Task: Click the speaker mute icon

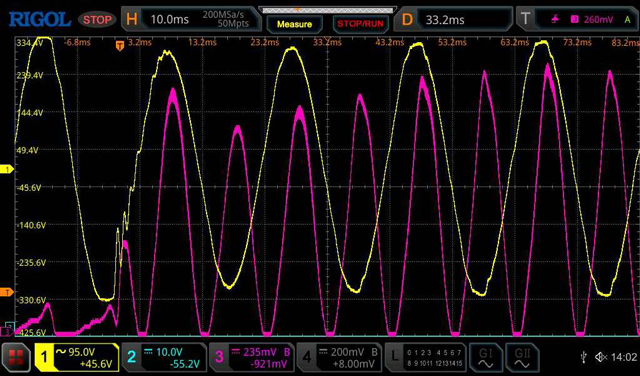Action: pyautogui.click(x=600, y=358)
